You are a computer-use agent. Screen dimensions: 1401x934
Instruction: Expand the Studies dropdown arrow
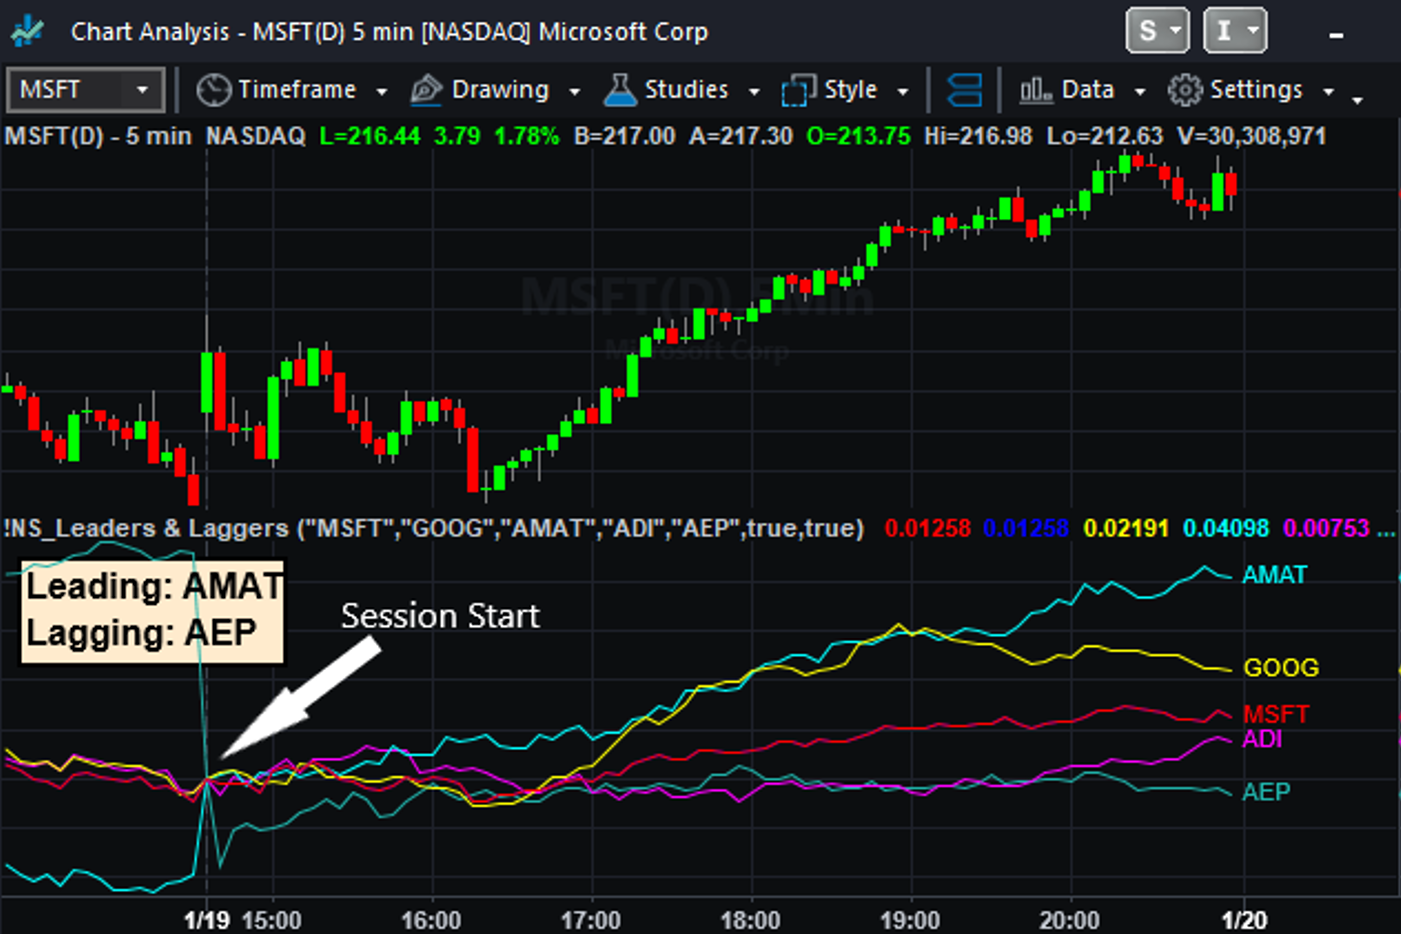coord(753,92)
